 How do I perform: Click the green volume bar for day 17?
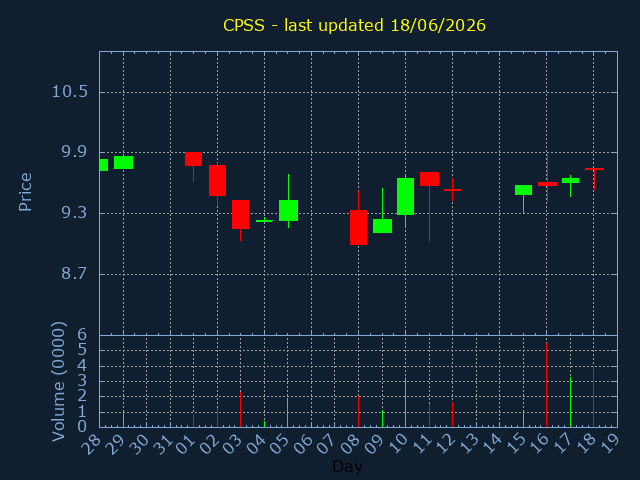point(571,402)
